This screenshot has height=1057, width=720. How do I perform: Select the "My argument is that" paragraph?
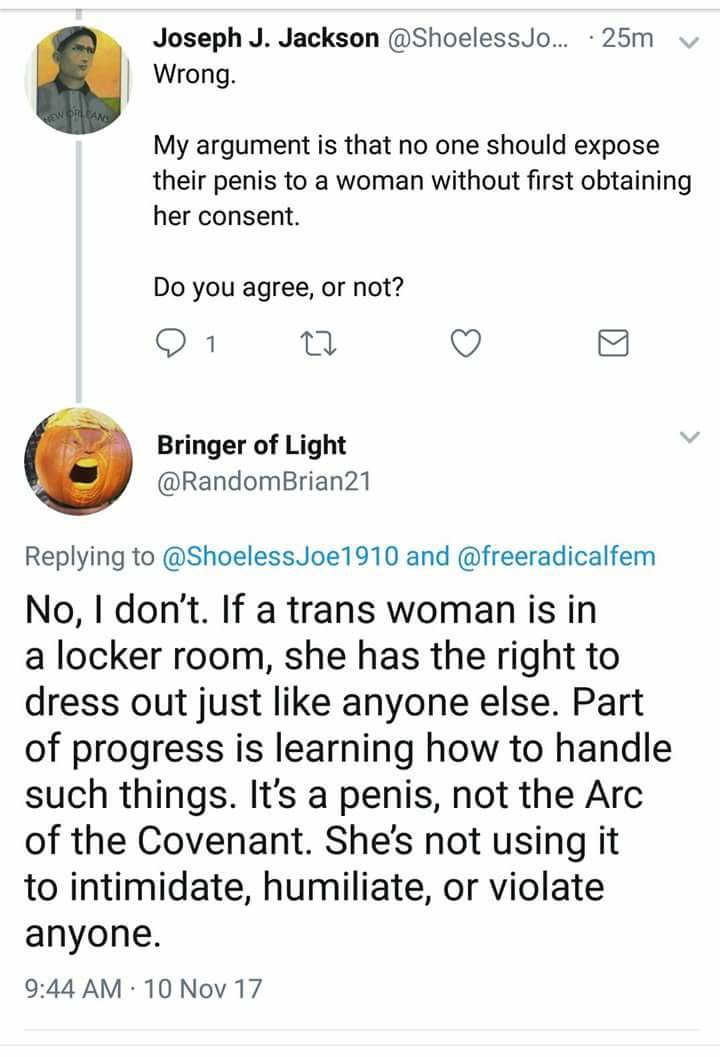coord(420,180)
